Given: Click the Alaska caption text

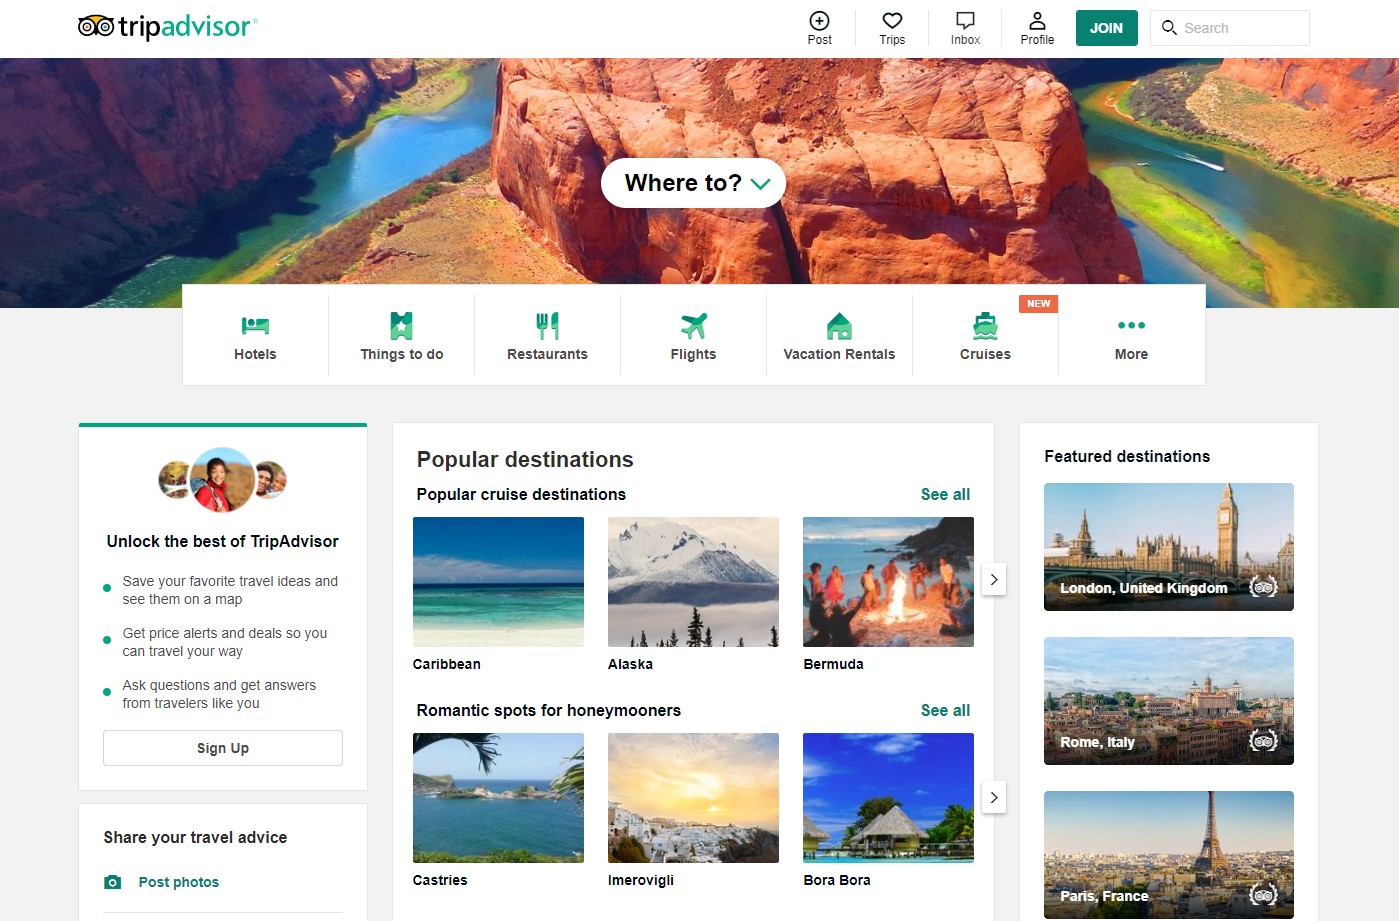Looking at the screenshot, I should [x=630, y=664].
